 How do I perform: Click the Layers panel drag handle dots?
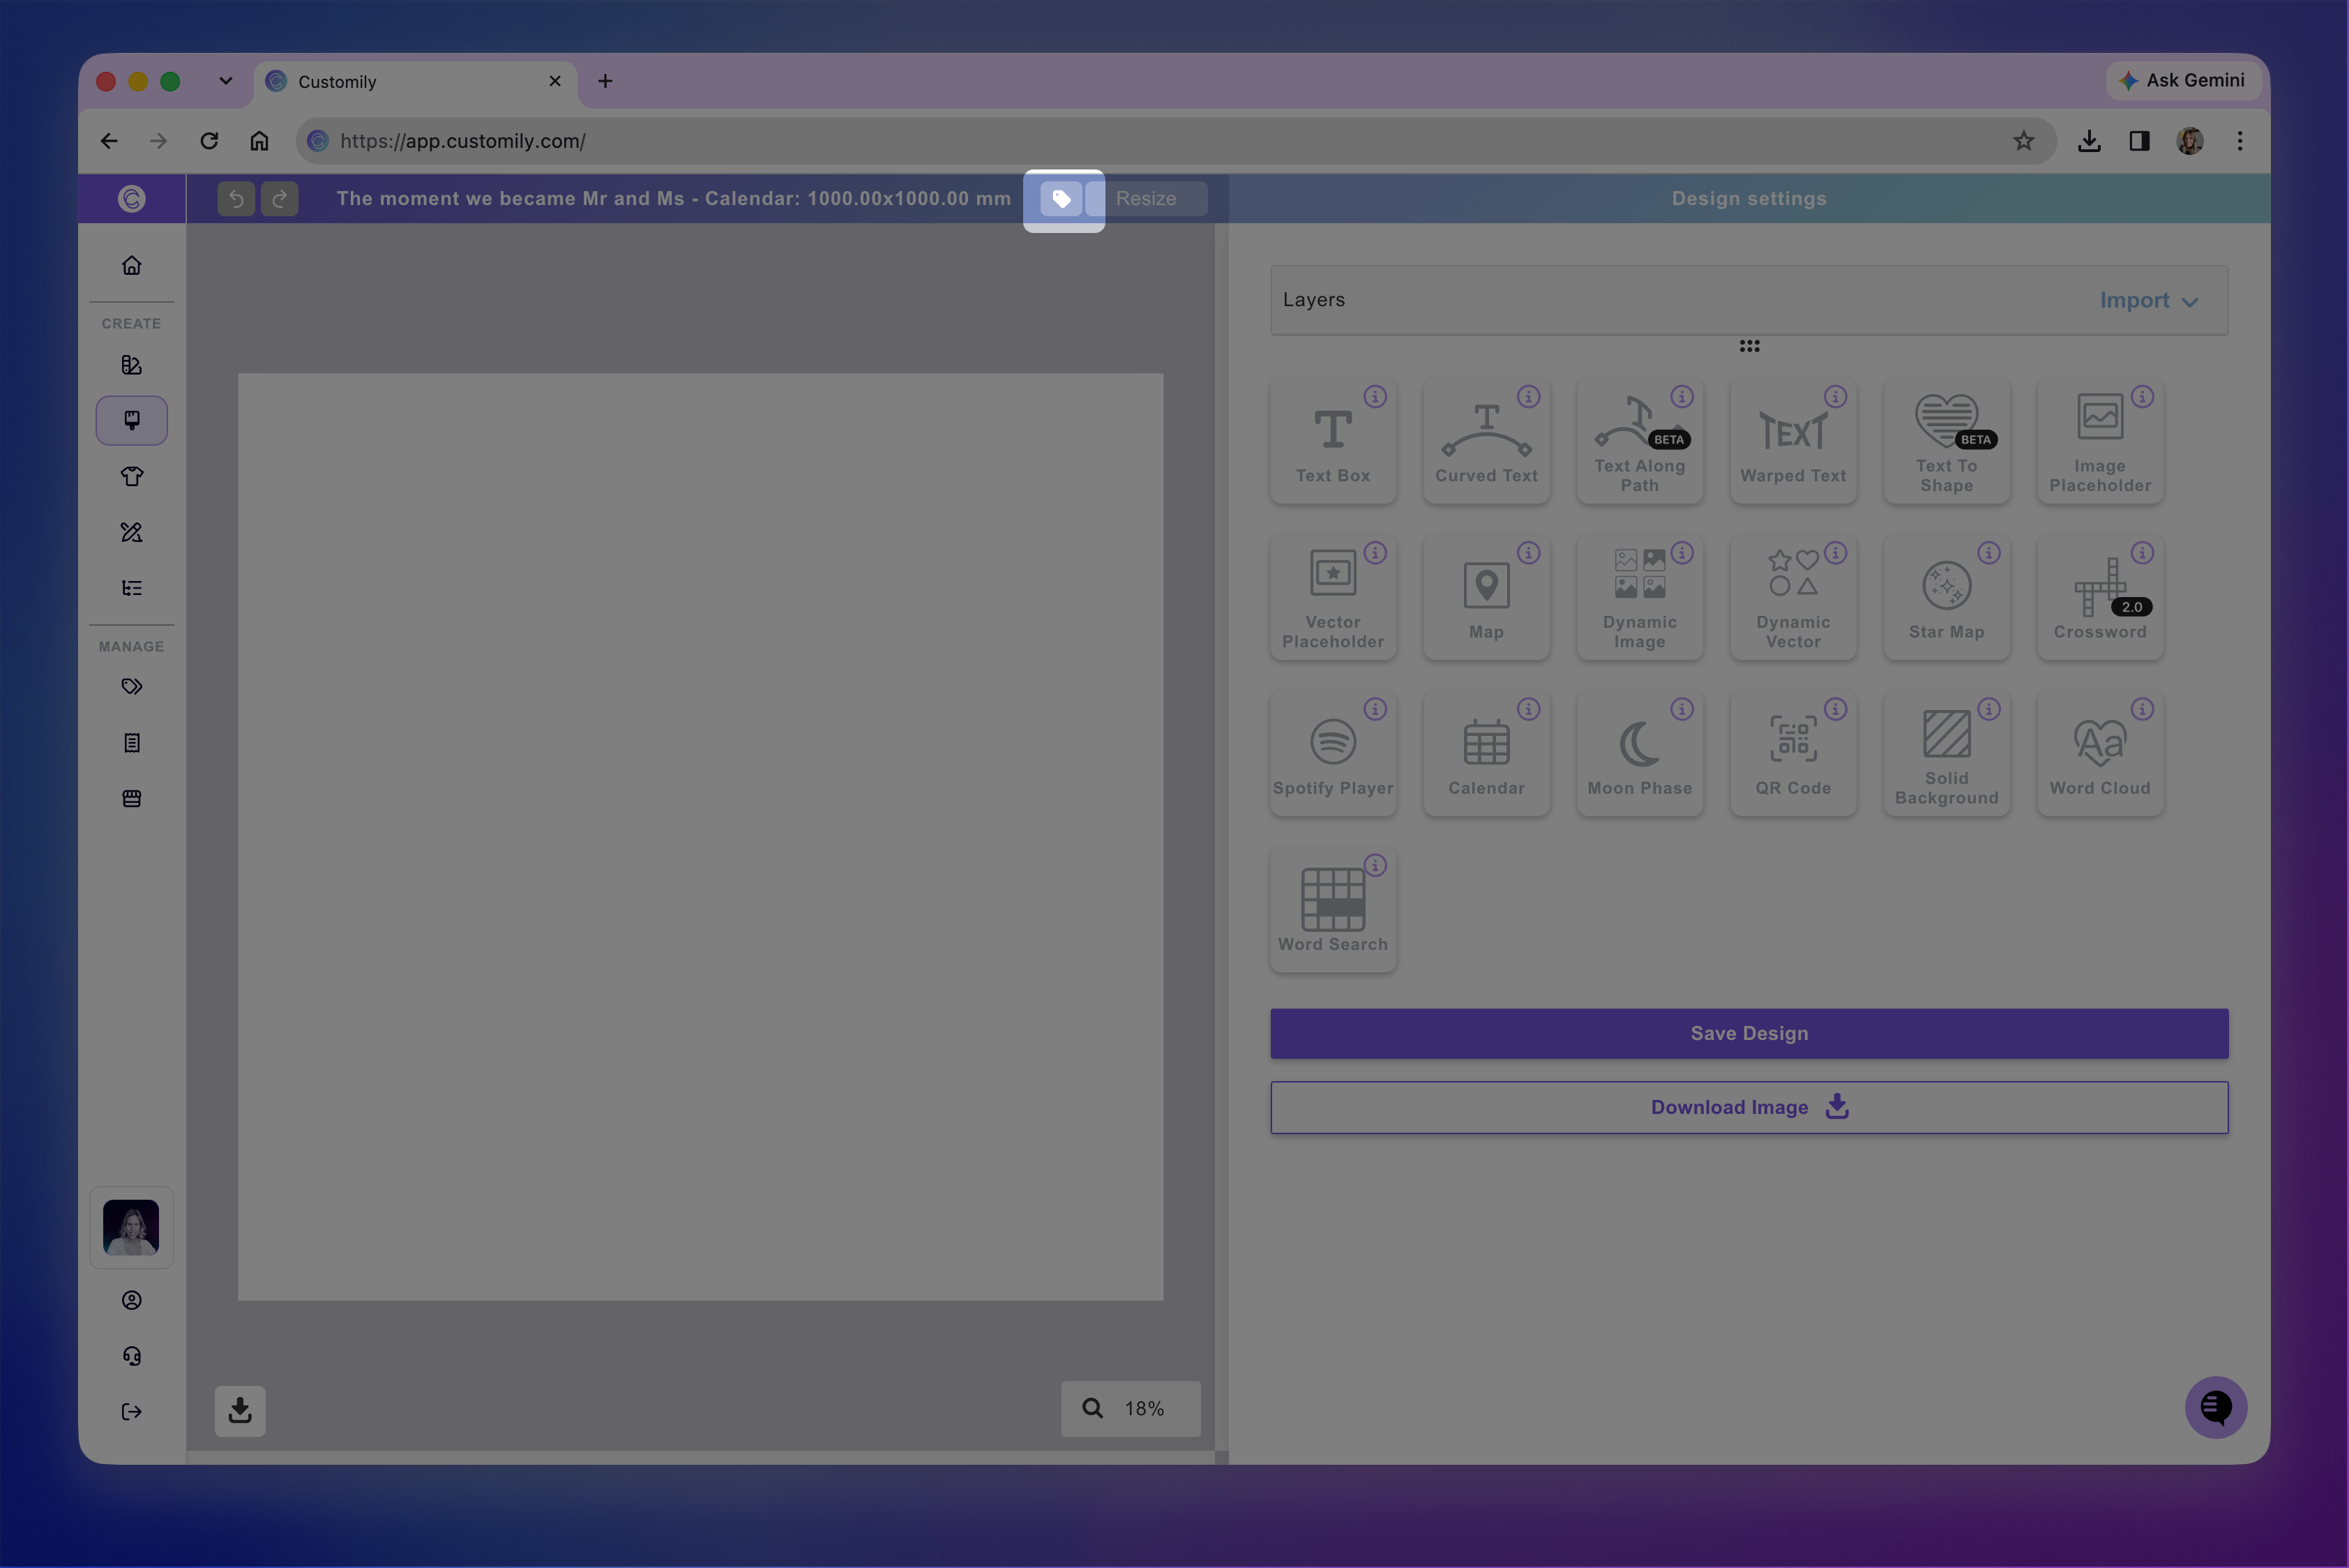click(x=1749, y=346)
